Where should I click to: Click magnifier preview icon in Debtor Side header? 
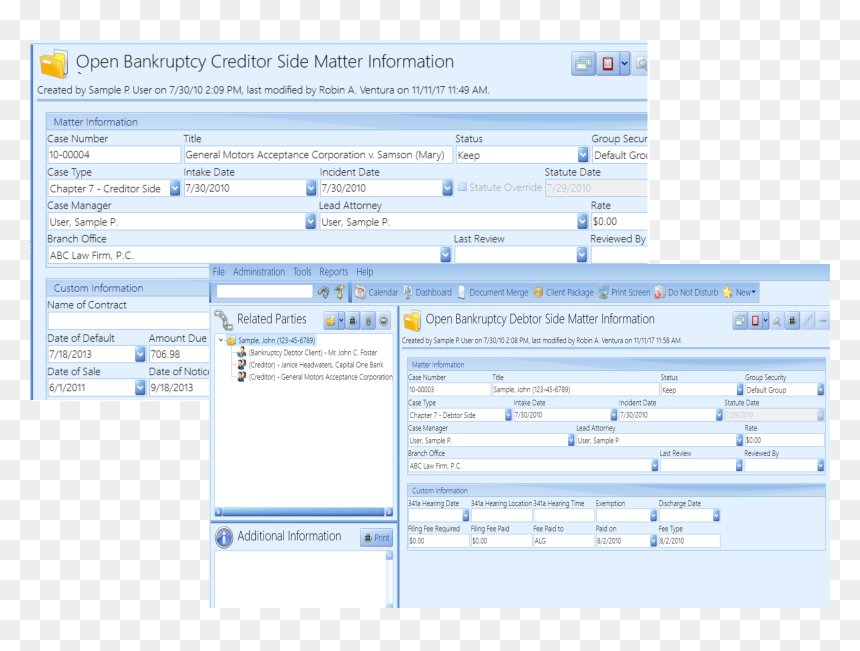coord(777,321)
